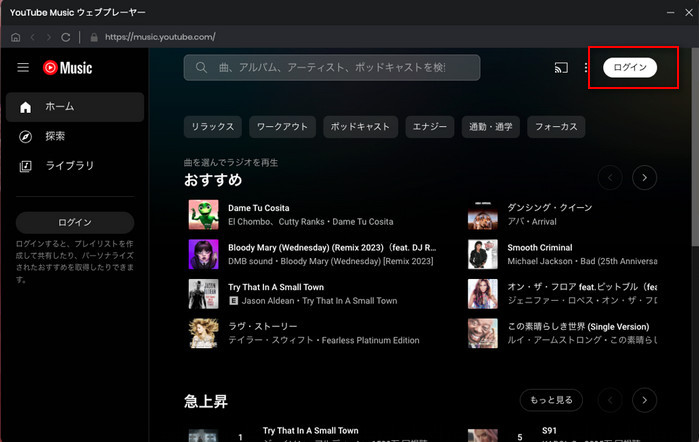The image size is (699, 442).
Task: Go forward with the browser forward arrow
Action: click(49, 37)
